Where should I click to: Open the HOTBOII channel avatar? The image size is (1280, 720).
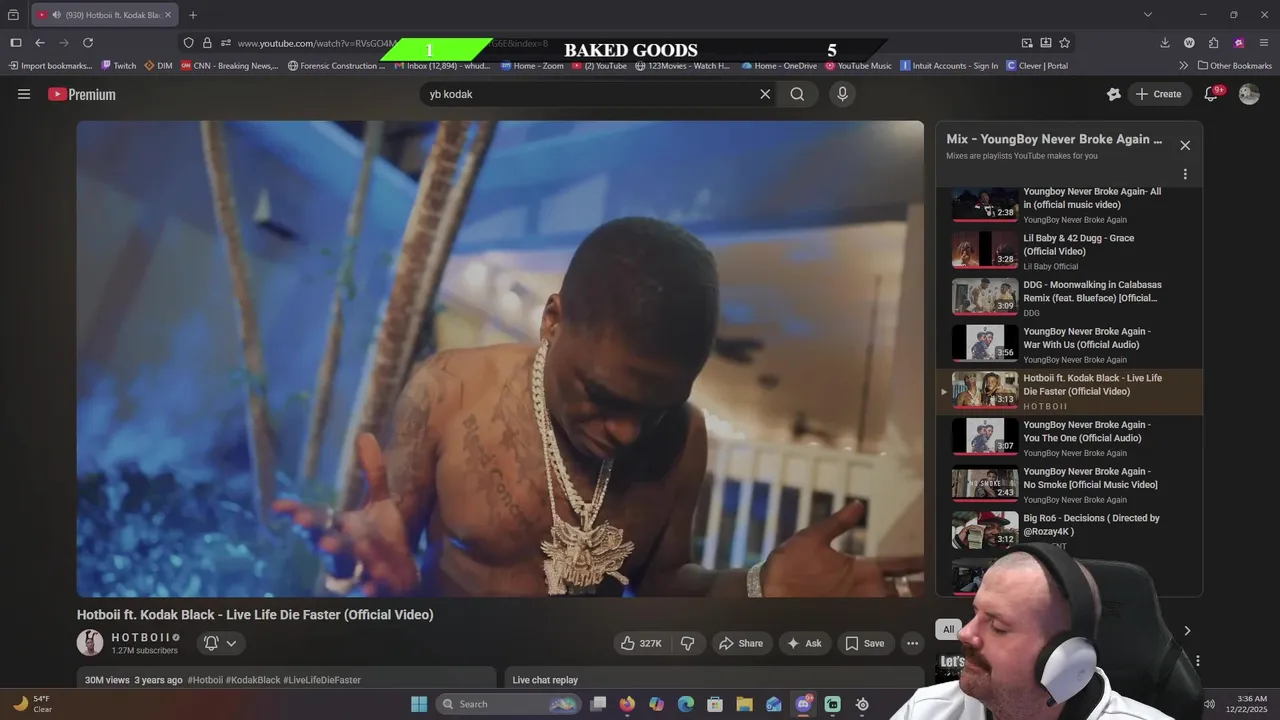[x=90, y=643]
